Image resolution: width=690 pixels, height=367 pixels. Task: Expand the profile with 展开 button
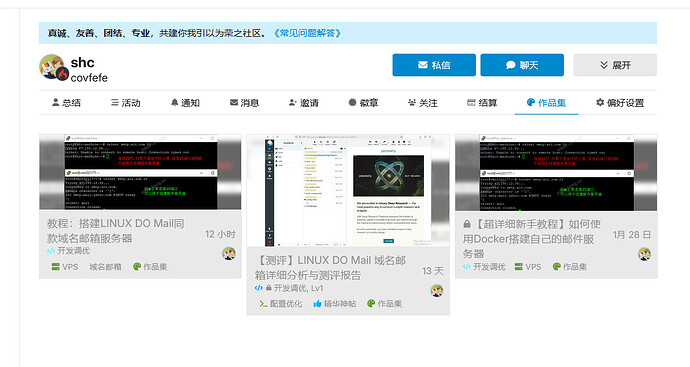pyautogui.click(x=615, y=65)
